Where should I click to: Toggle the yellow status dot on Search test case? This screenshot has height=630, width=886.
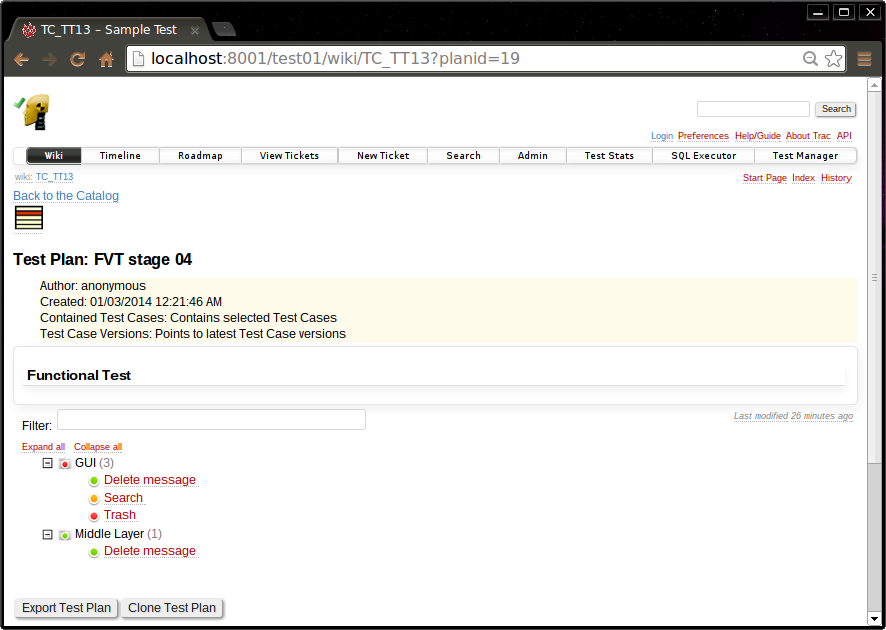pos(93,498)
